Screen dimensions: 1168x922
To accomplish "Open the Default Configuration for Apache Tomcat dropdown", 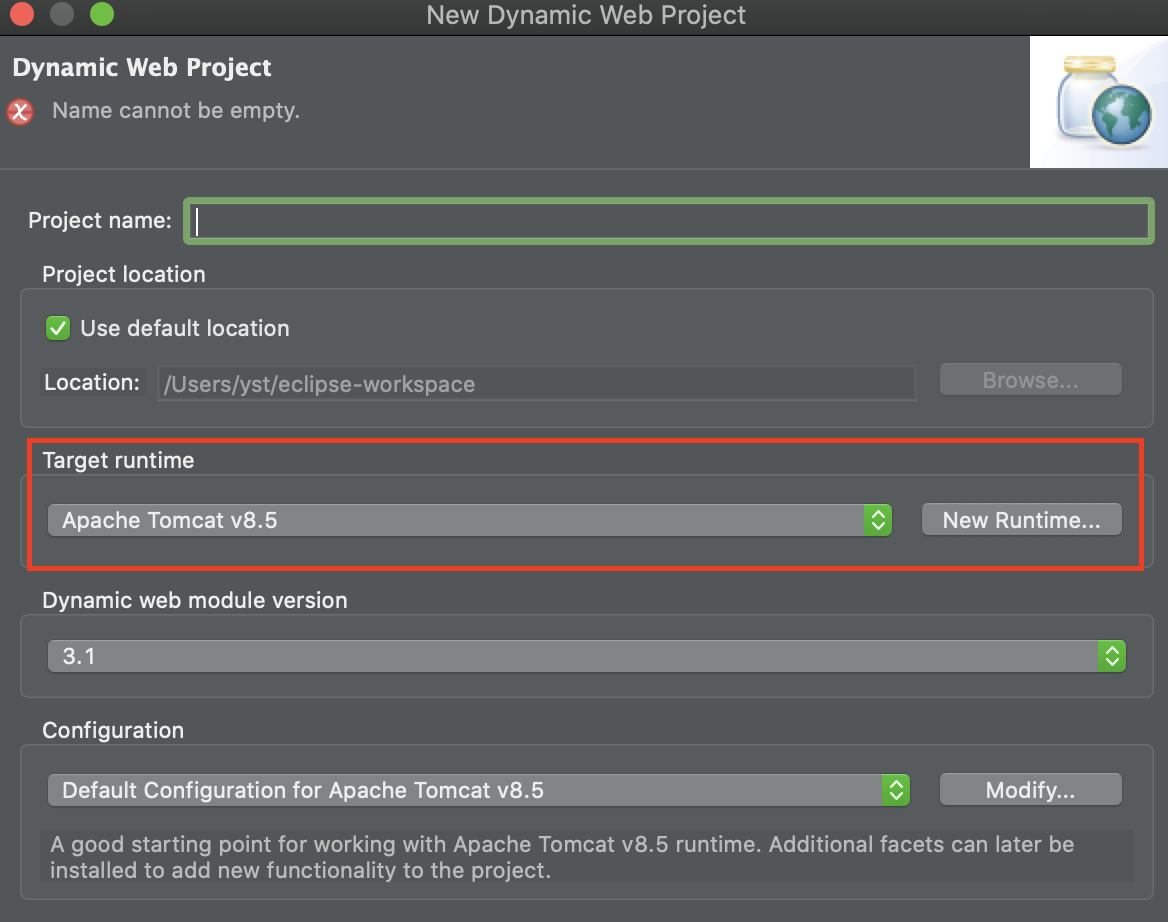I will tap(478, 790).
